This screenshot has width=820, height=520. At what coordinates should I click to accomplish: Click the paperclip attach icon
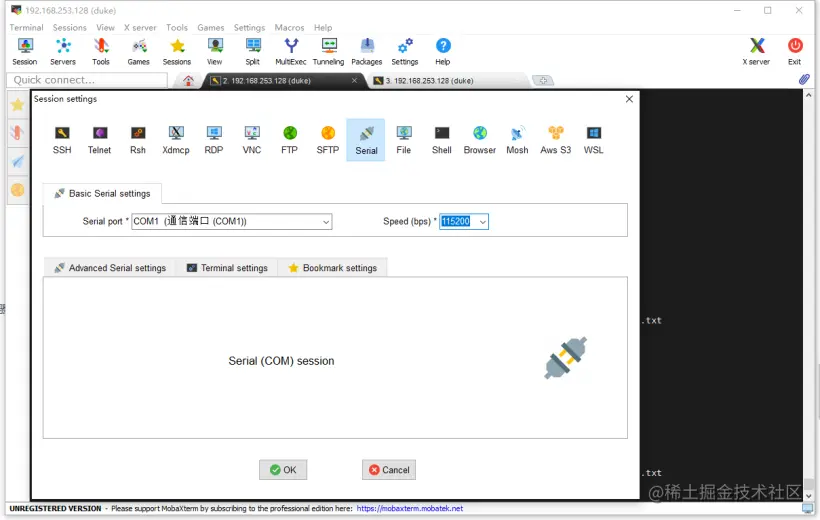(804, 80)
